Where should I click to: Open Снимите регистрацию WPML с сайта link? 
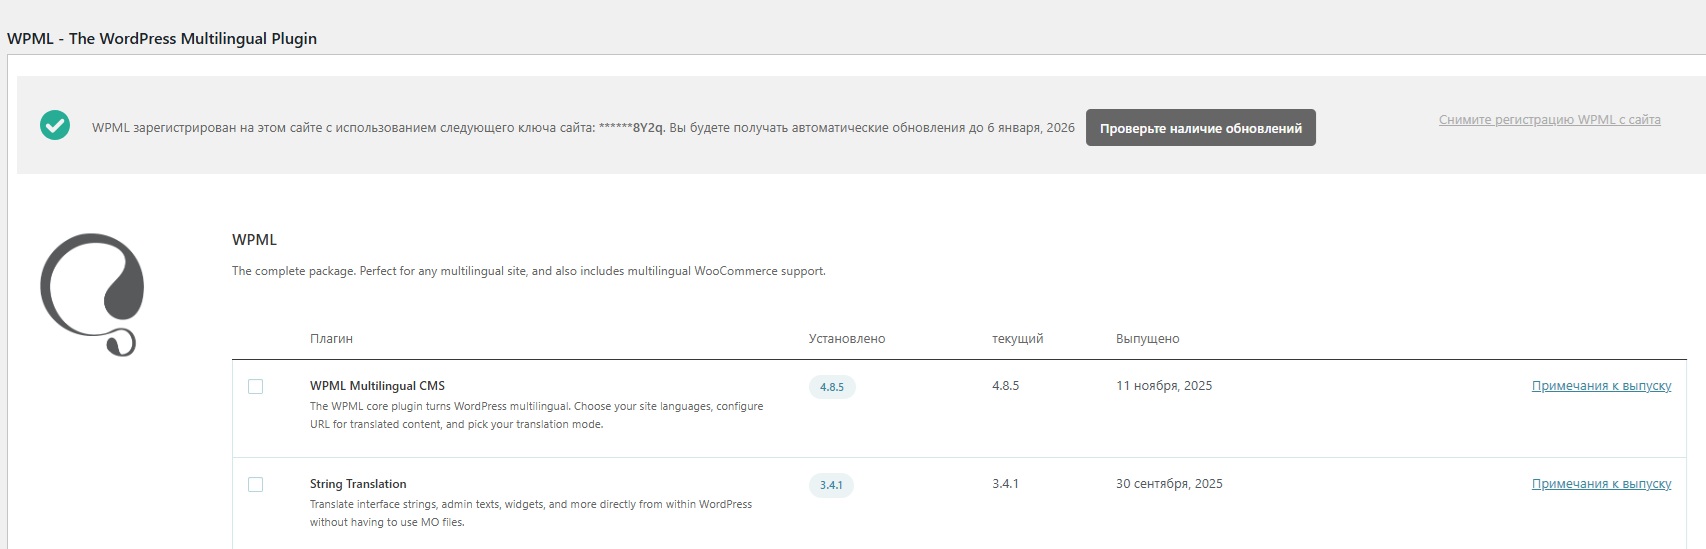click(x=1549, y=120)
